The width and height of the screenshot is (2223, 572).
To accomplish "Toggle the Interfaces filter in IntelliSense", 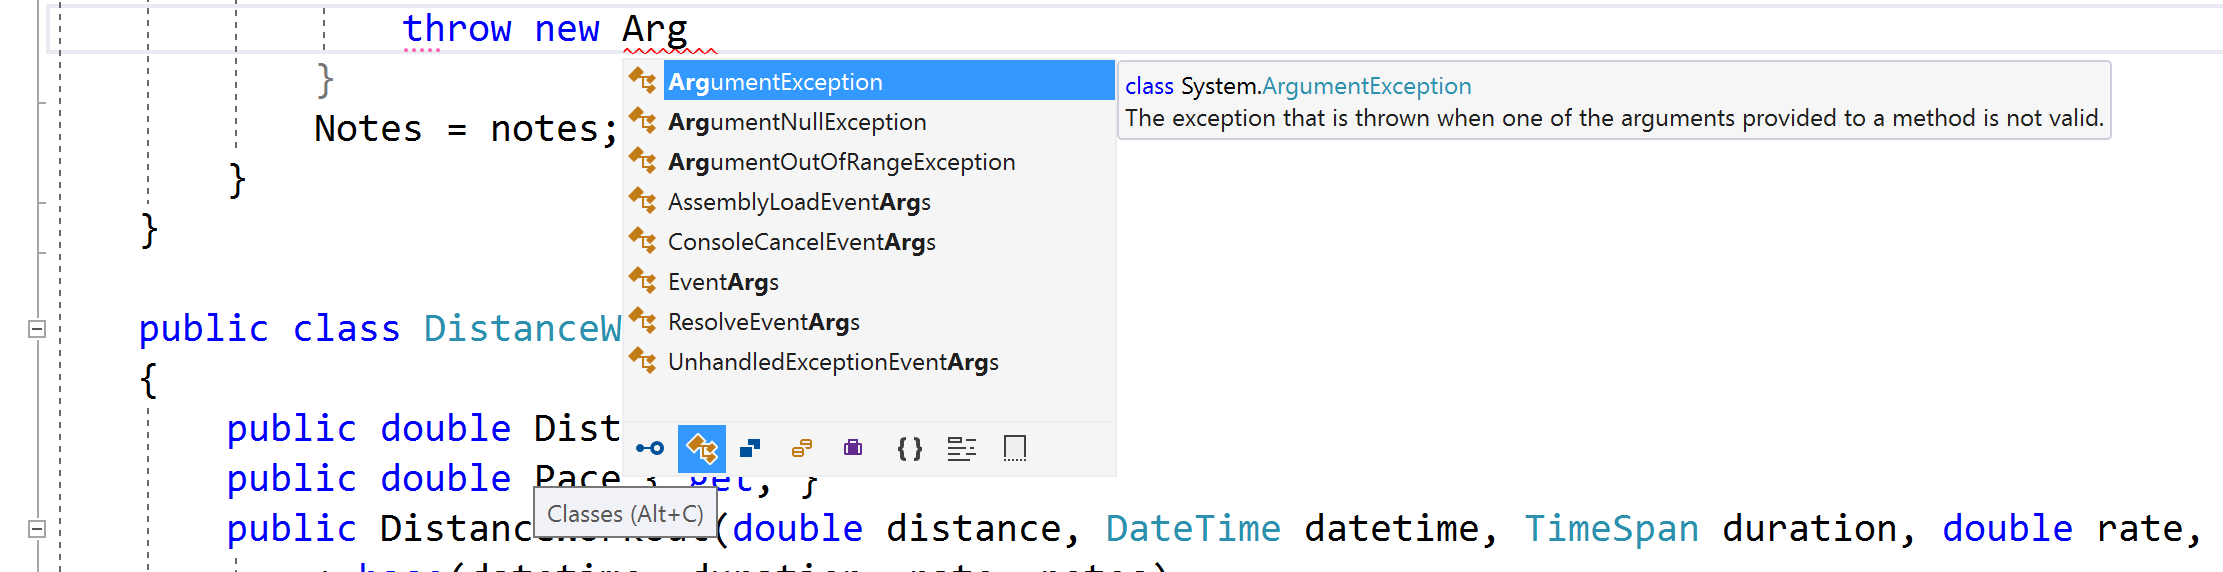I will 650,448.
